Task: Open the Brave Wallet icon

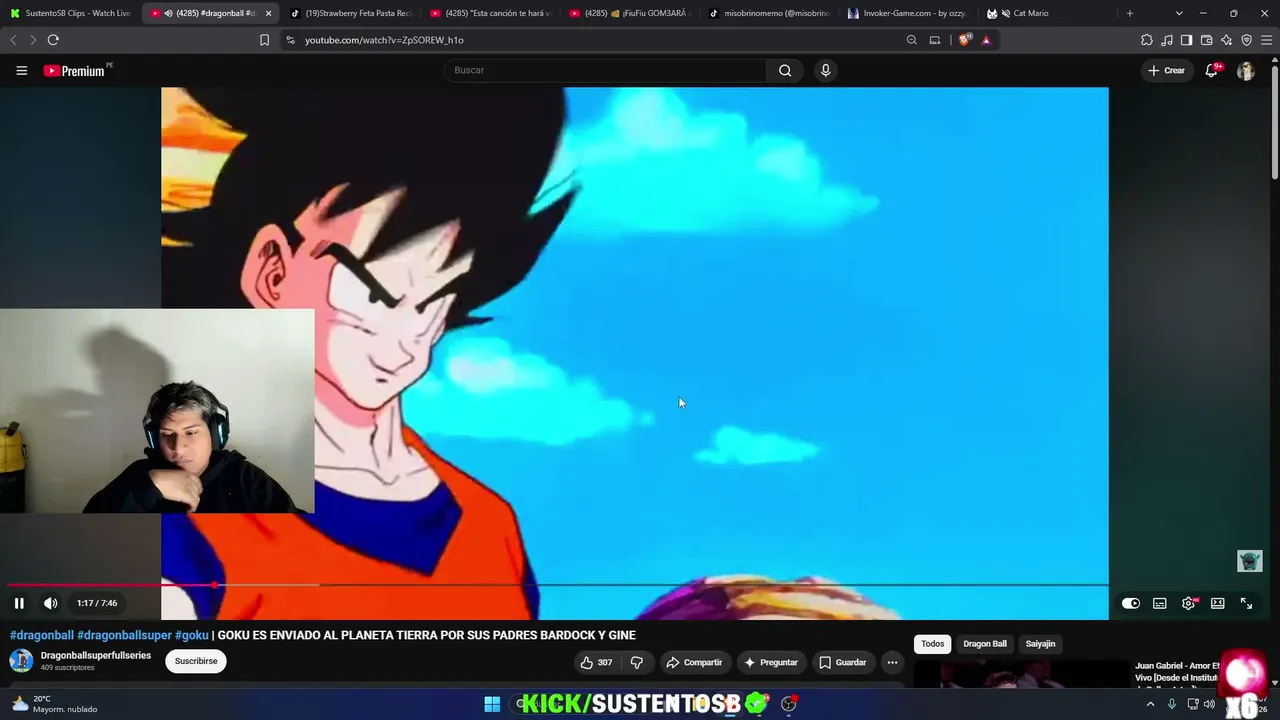Action: (1207, 40)
